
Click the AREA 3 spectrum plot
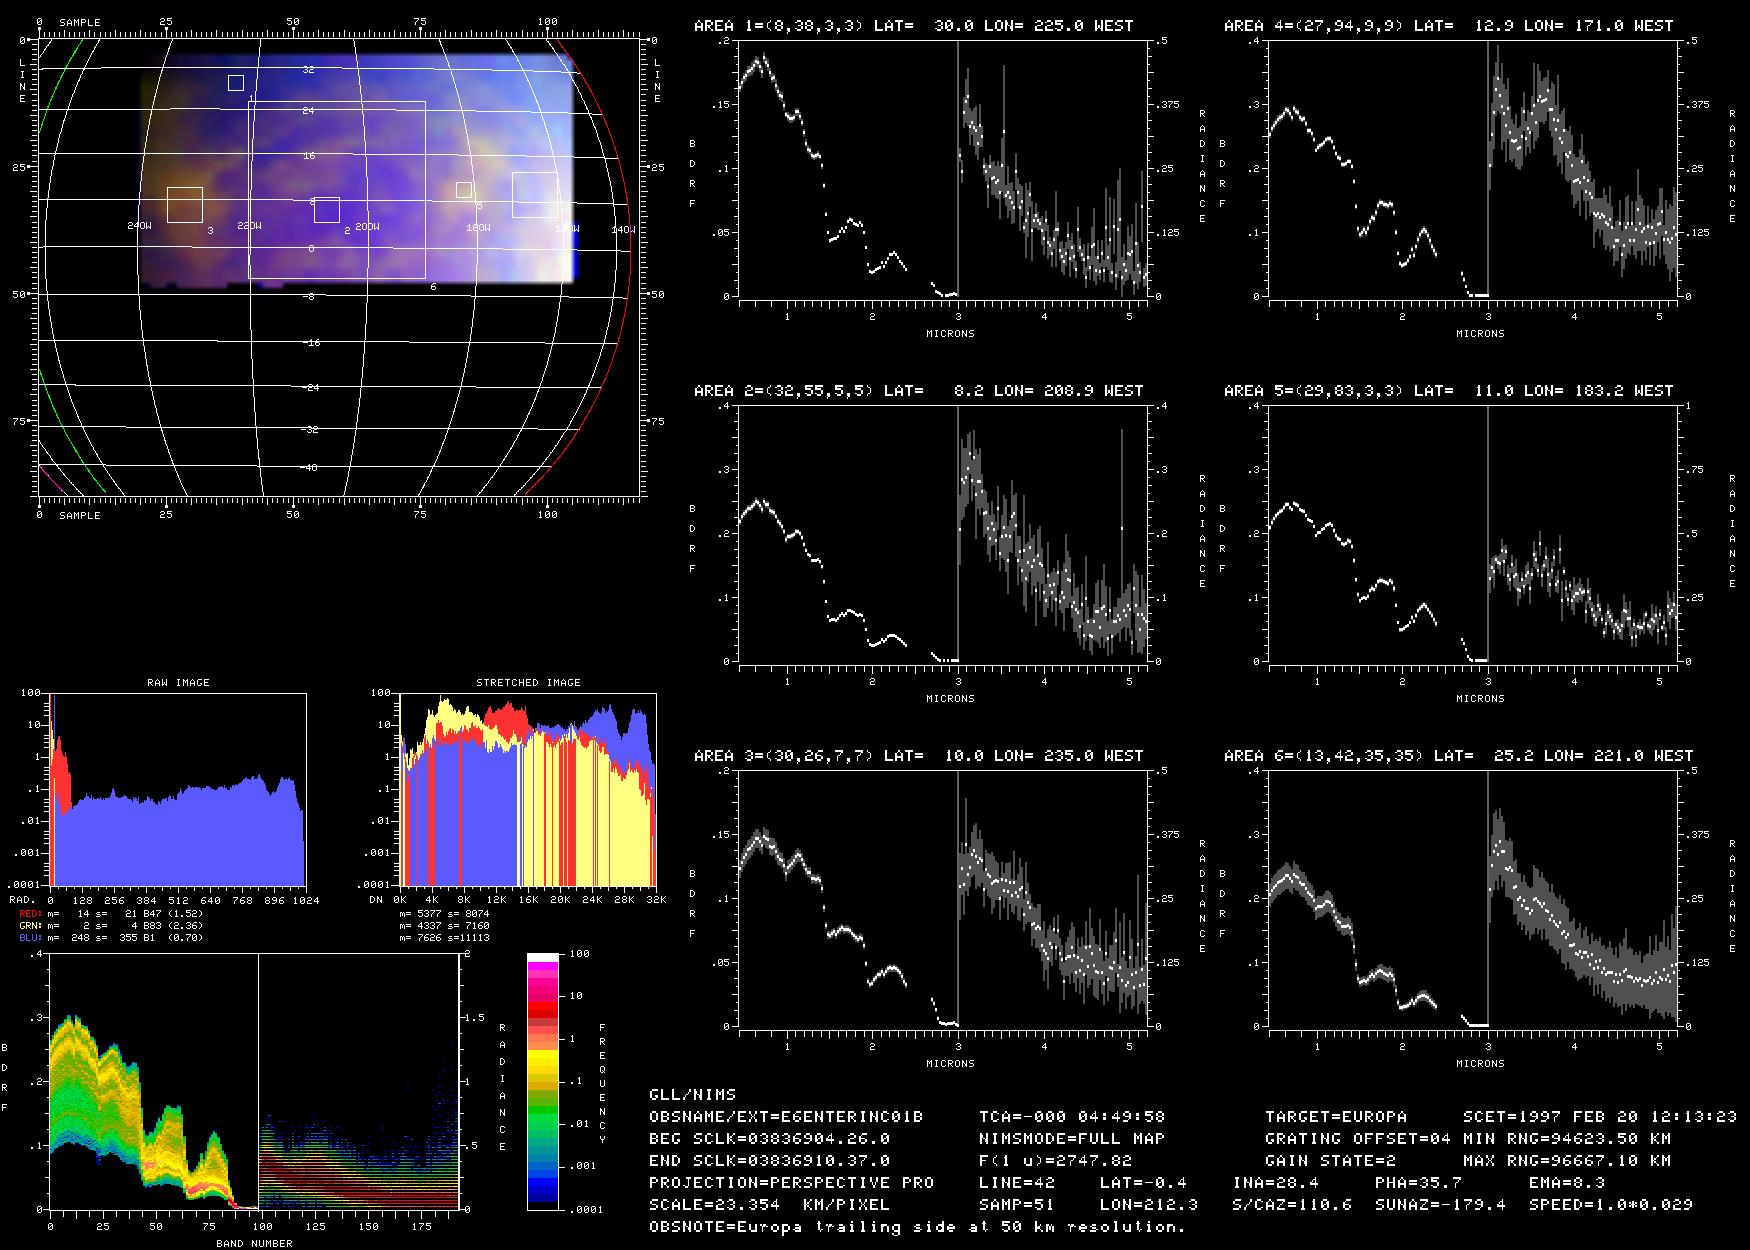[x=943, y=898]
